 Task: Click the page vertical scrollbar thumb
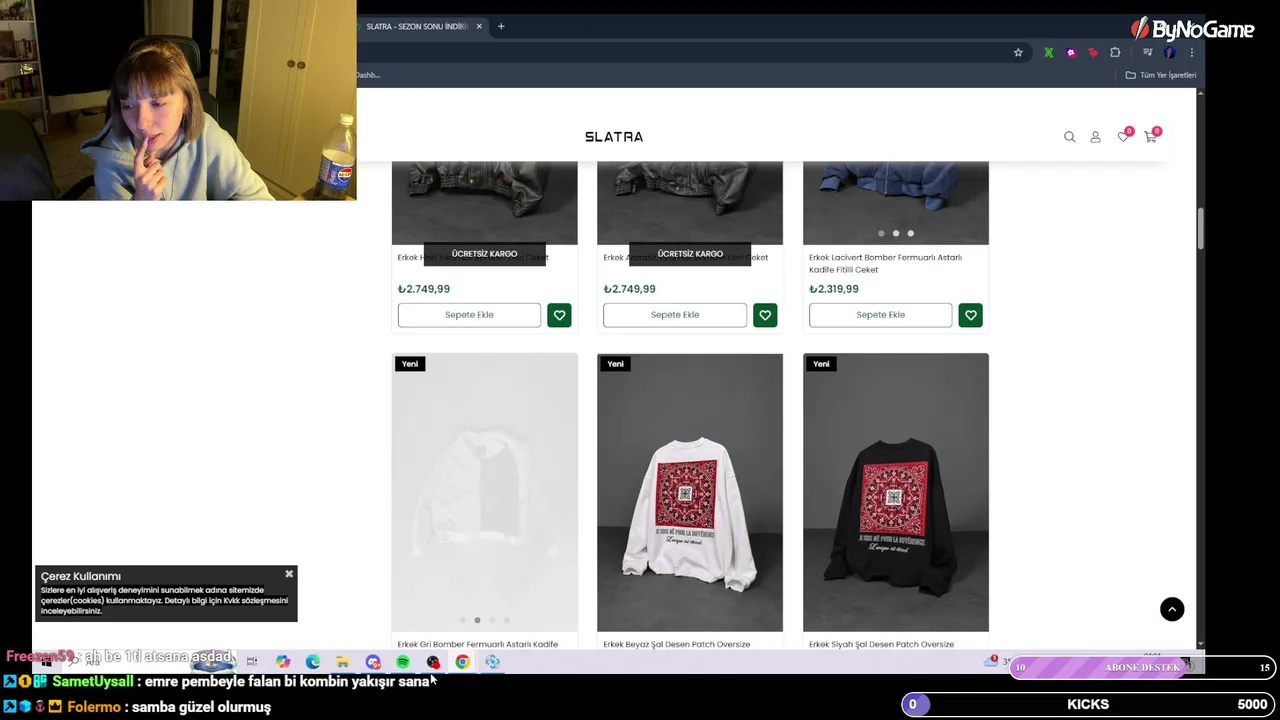pyautogui.click(x=1200, y=228)
